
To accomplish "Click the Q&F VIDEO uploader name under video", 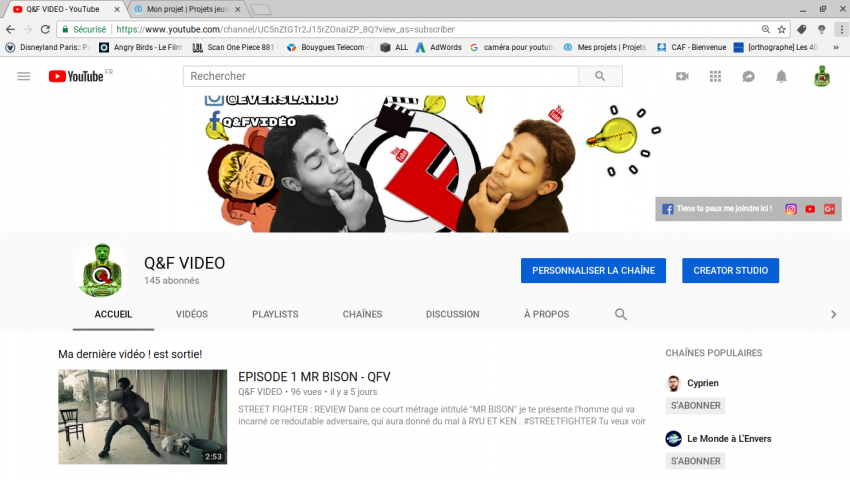I will 260,392.
